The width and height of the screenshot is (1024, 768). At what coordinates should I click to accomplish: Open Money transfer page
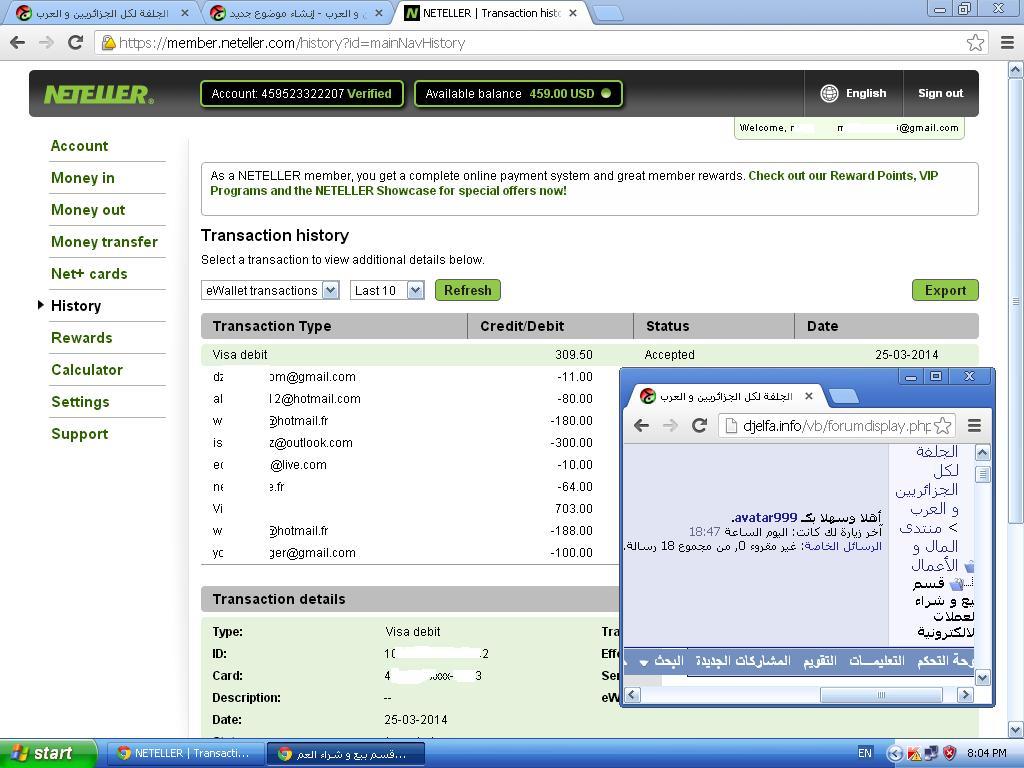click(x=104, y=242)
